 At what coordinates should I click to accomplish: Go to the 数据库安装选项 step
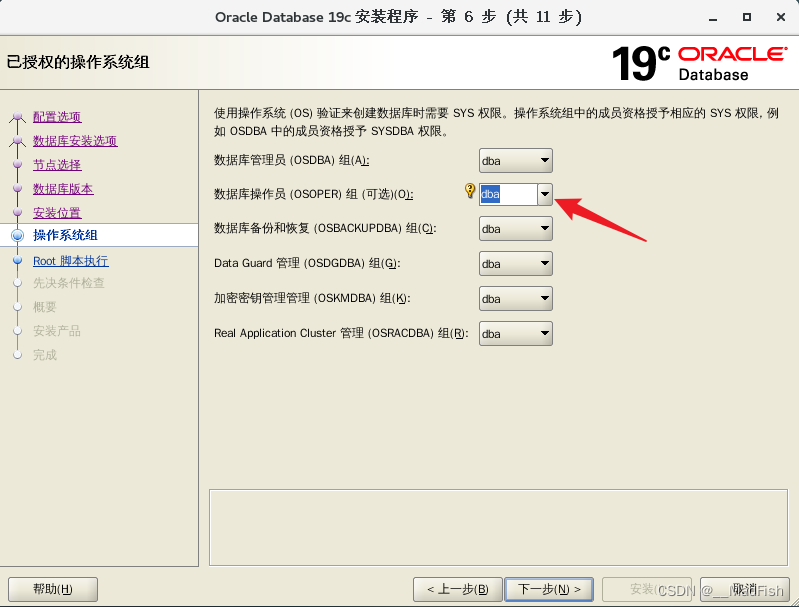click(x=75, y=141)
